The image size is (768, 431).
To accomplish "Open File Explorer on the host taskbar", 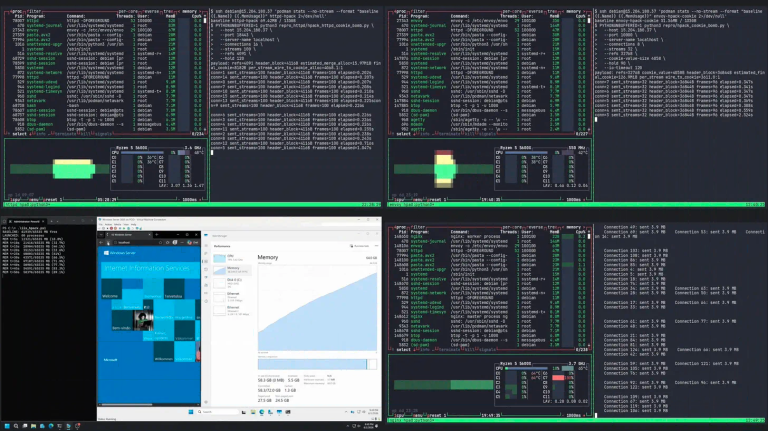I will tap(33, 426).
